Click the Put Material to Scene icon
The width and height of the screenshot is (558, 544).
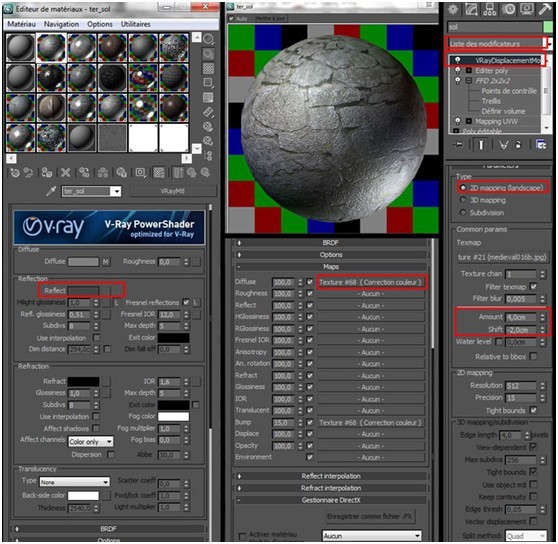click(x=28, y=173)
